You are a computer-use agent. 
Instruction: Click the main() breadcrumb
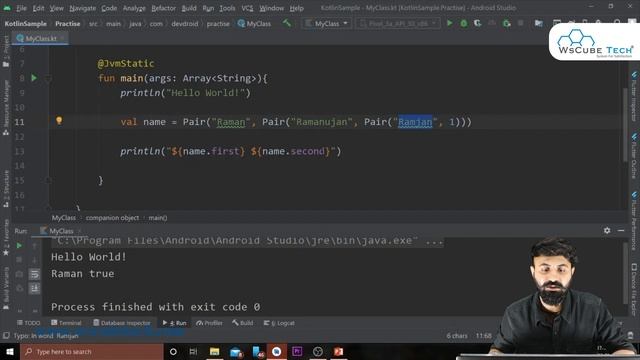pyautogui.click(x=158, y=218)
